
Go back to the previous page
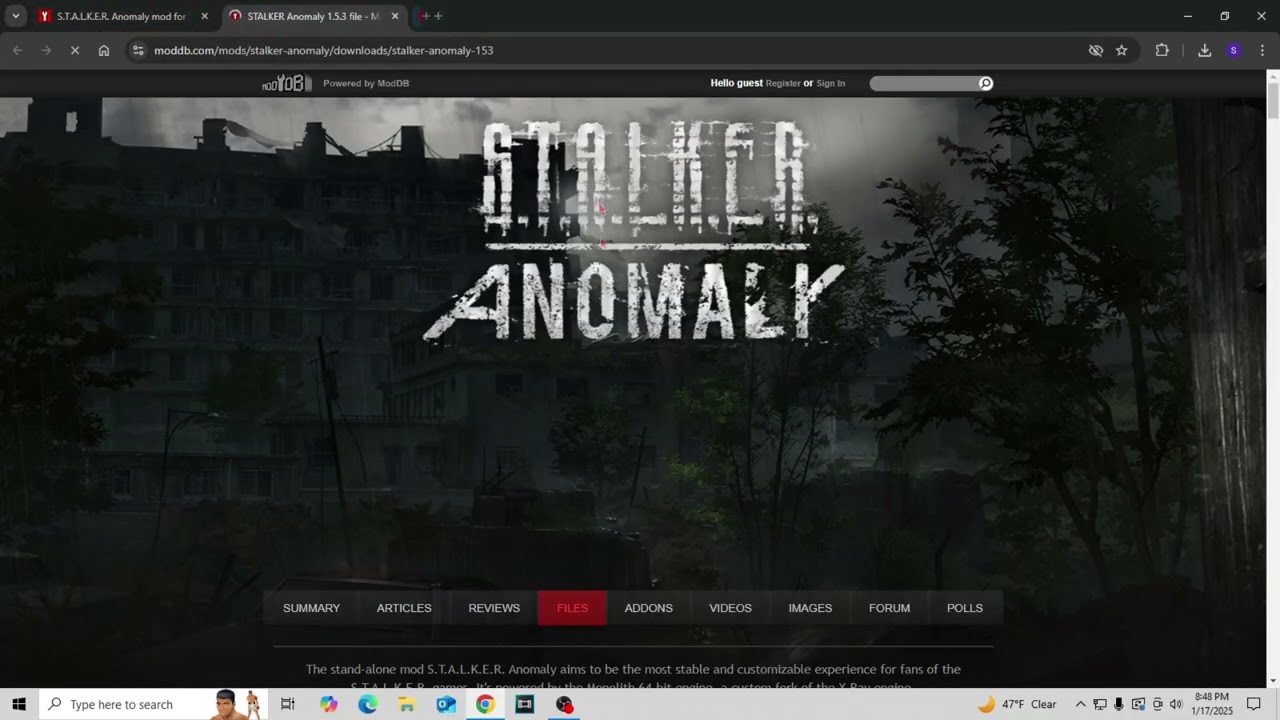point(17,50)
